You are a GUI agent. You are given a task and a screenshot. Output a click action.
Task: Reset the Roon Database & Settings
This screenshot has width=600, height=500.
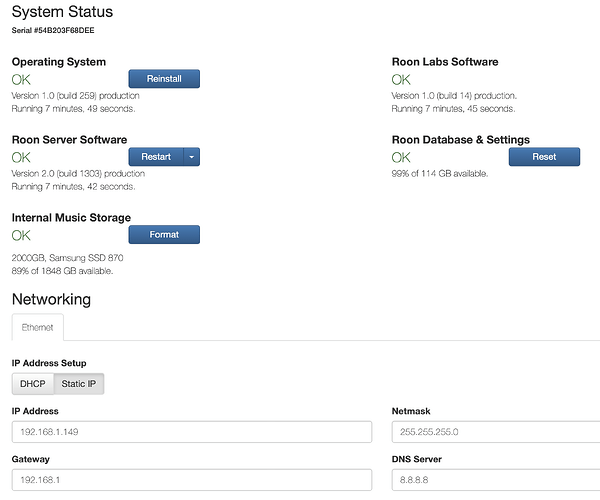click(544, 157)
